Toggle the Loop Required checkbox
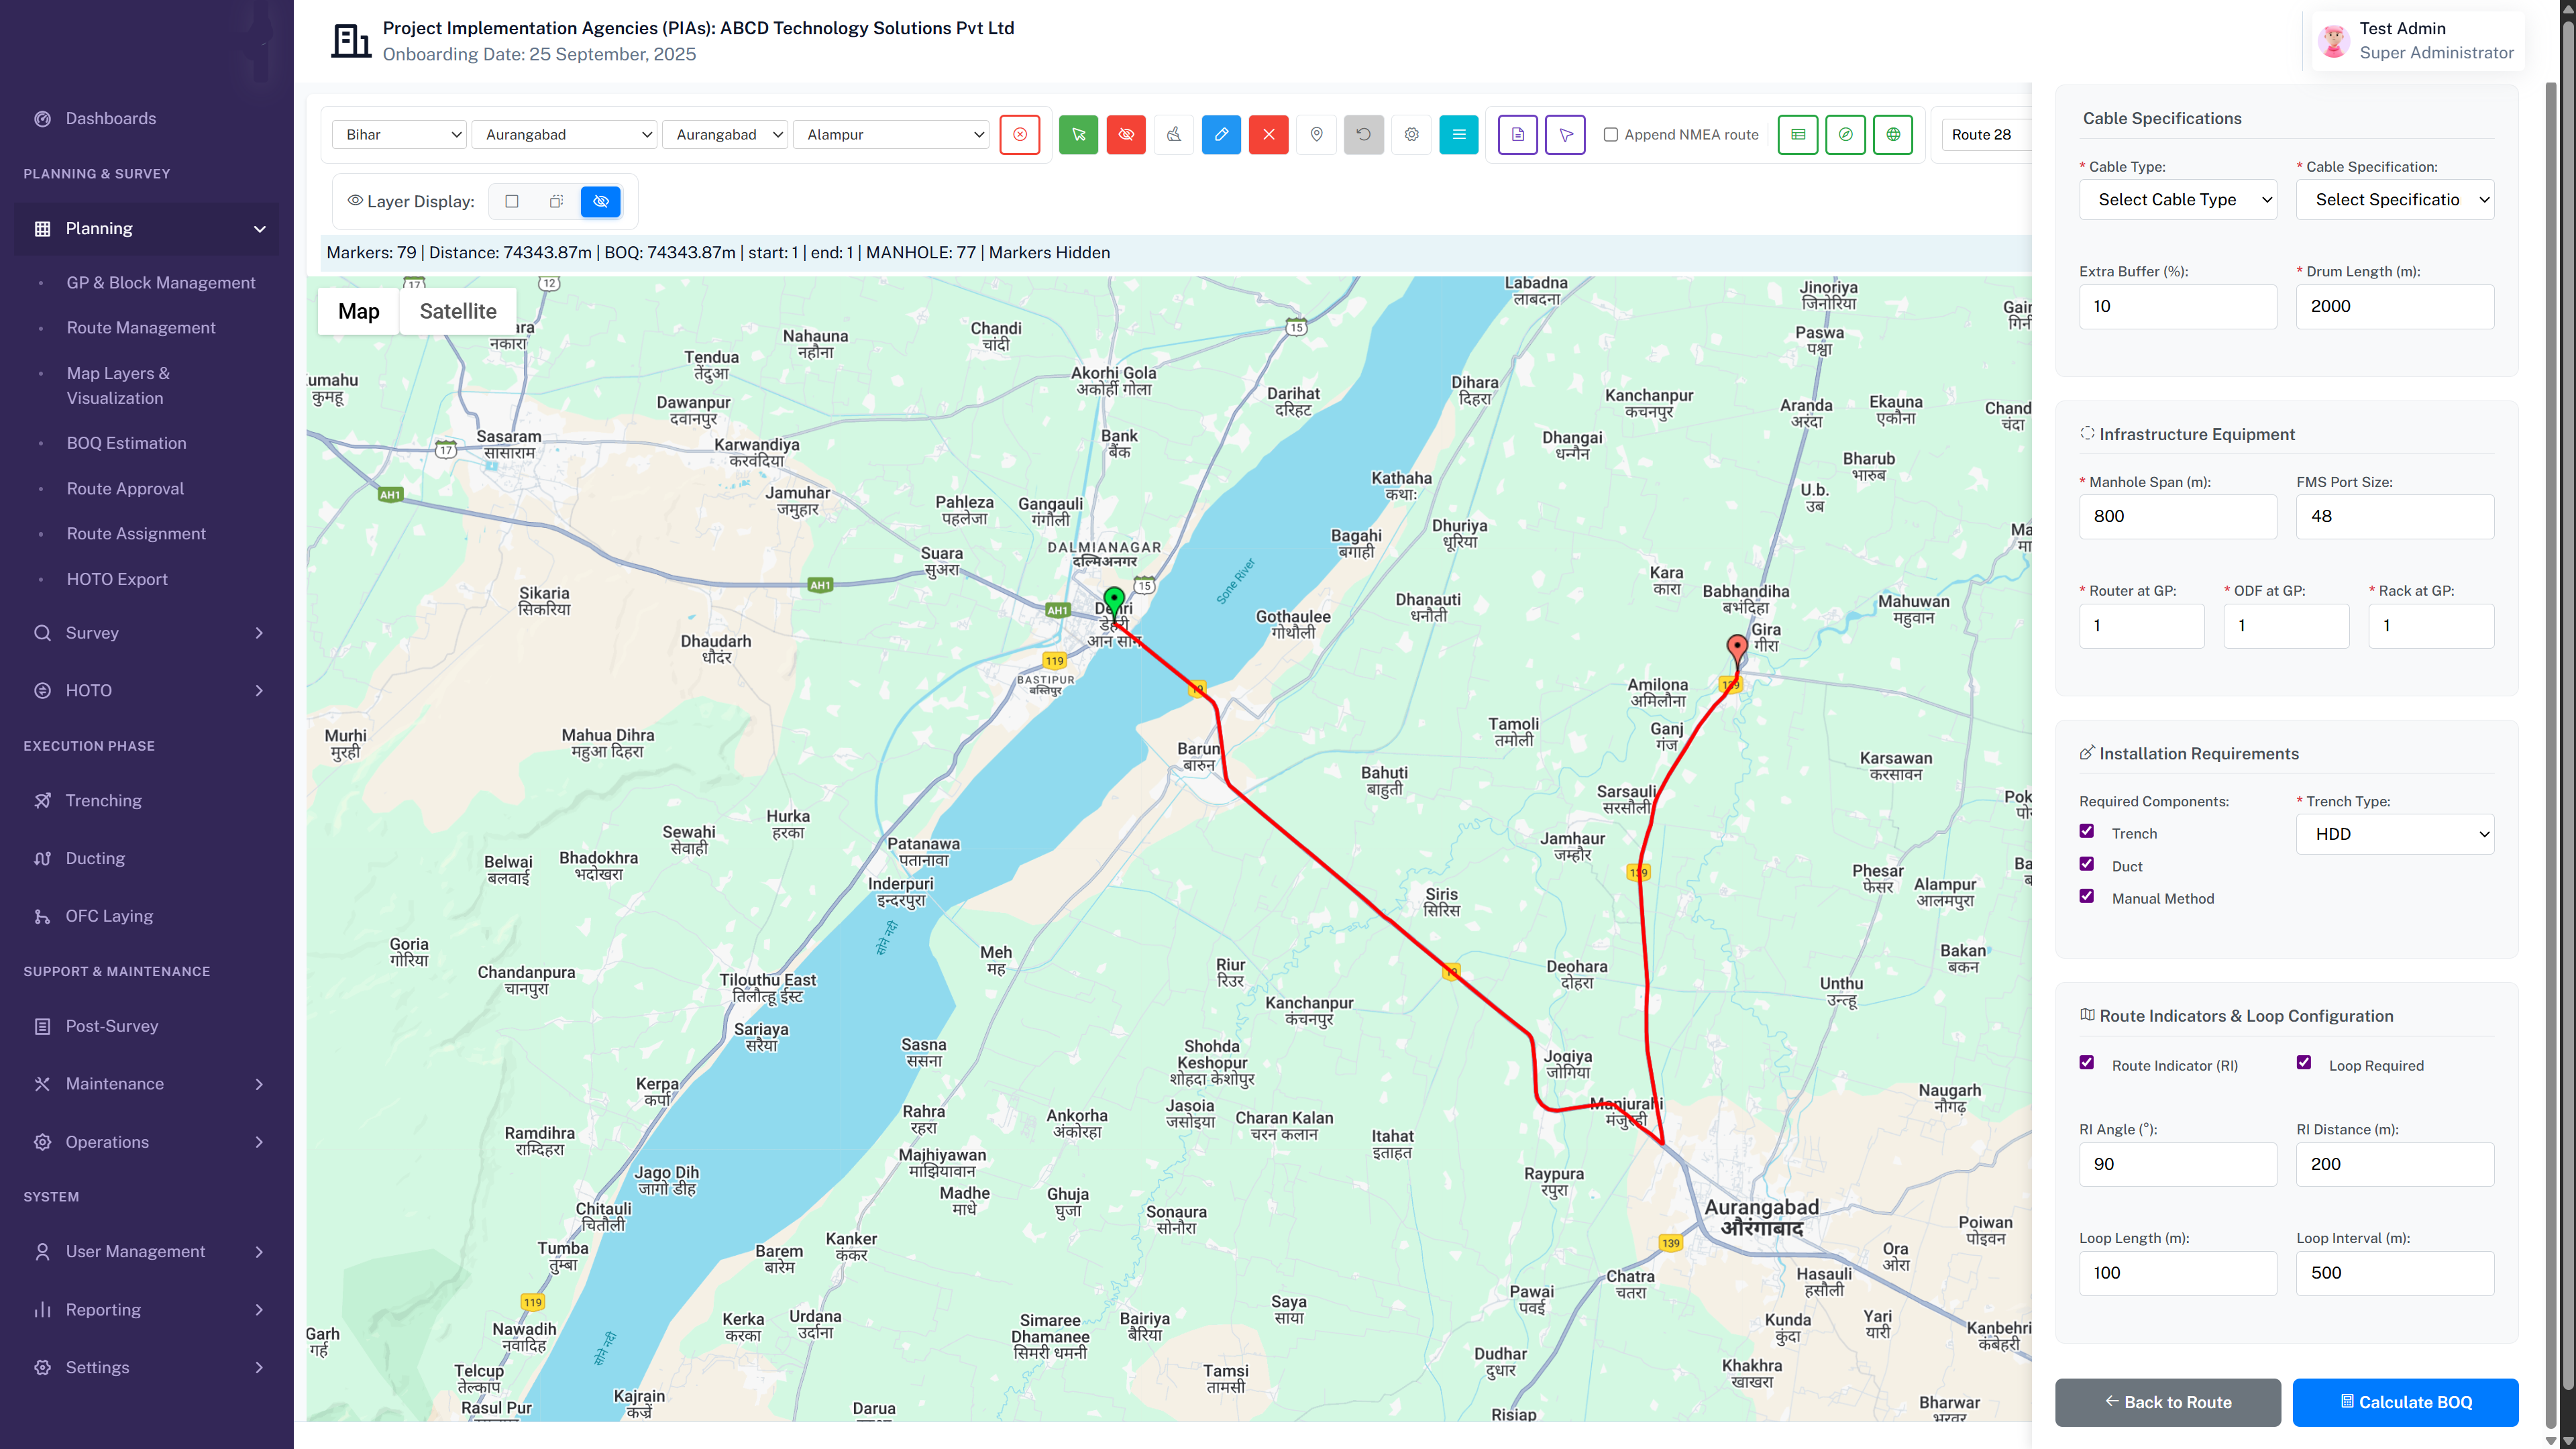Viewport: 2576px width, 1449px height. tap(2303, 1063)
